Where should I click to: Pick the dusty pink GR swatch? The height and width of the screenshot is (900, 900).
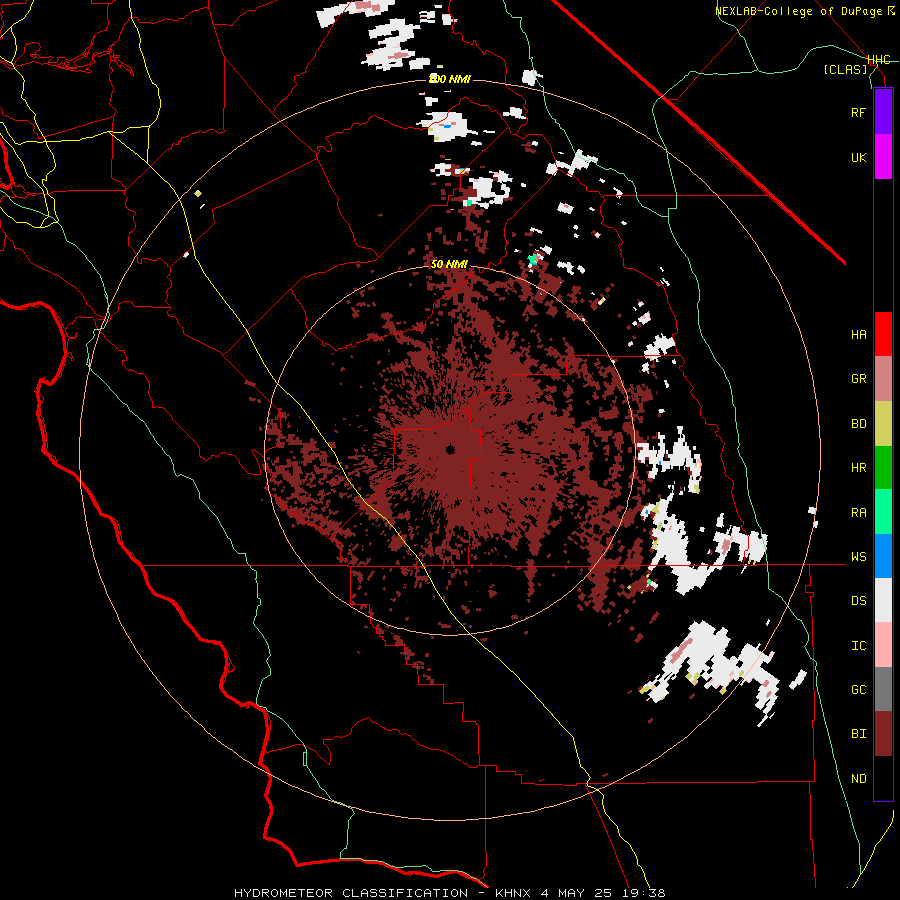(x=883, y=379)
